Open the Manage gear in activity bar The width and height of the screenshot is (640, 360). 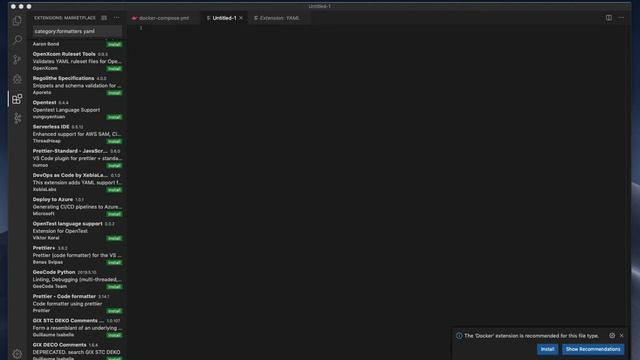[17, 353]
